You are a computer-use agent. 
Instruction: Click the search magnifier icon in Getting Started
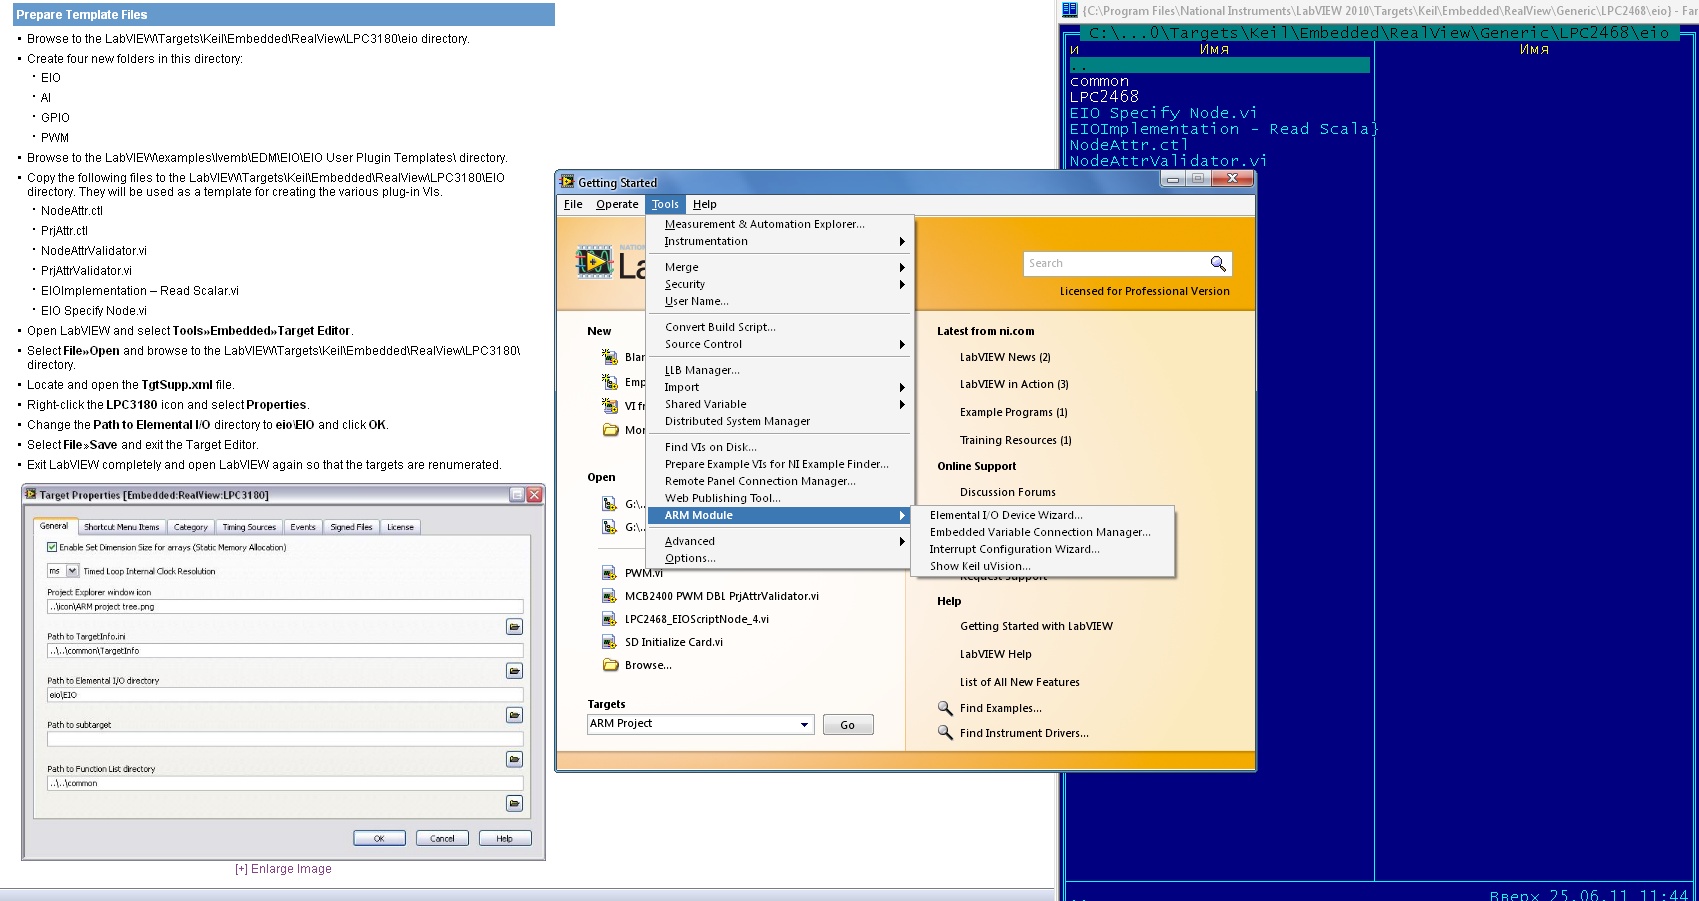click(1217, 264)
